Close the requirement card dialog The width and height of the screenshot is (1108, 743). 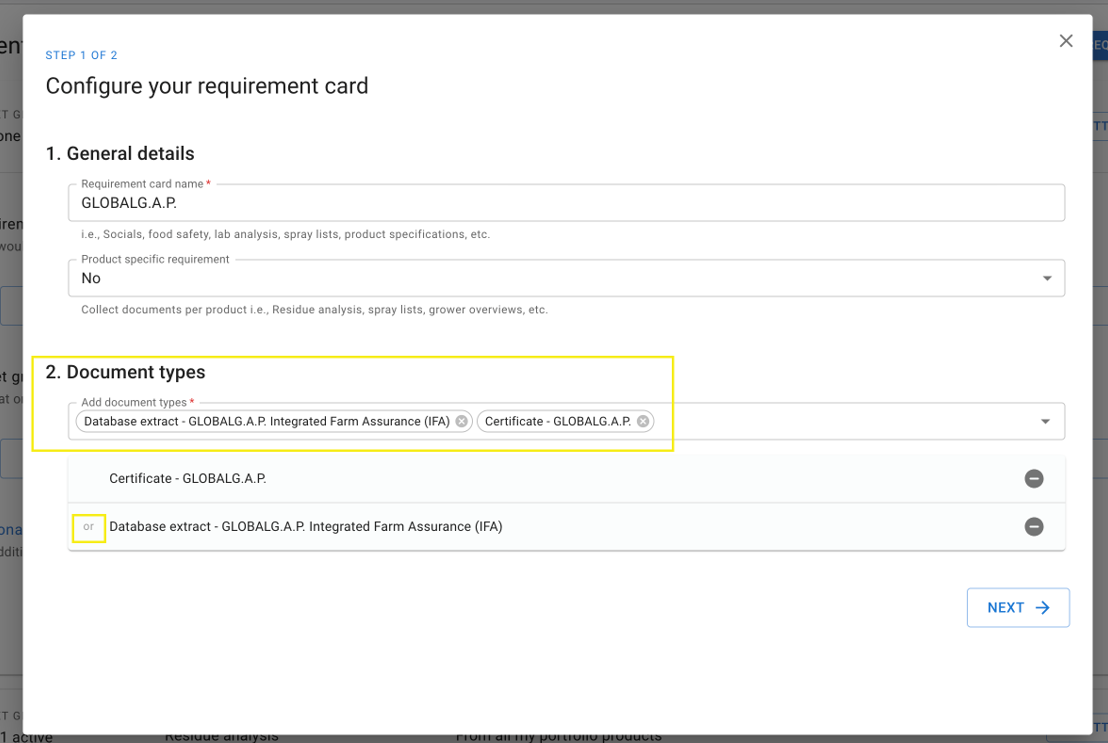pyautogui.click(x=1066, y=41)
